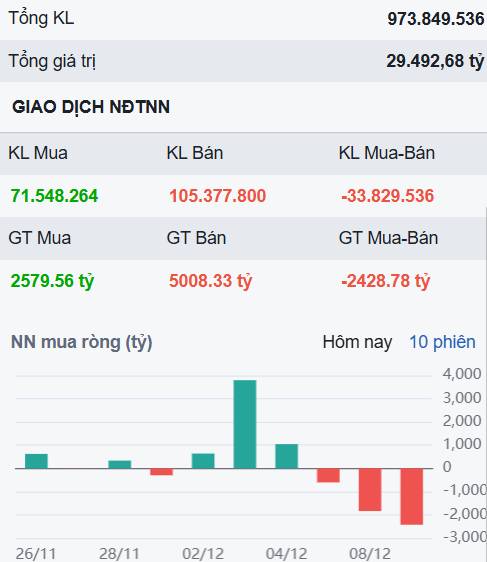
Task: Select the buy volume 71.548.264
Action: click(54, 196)
